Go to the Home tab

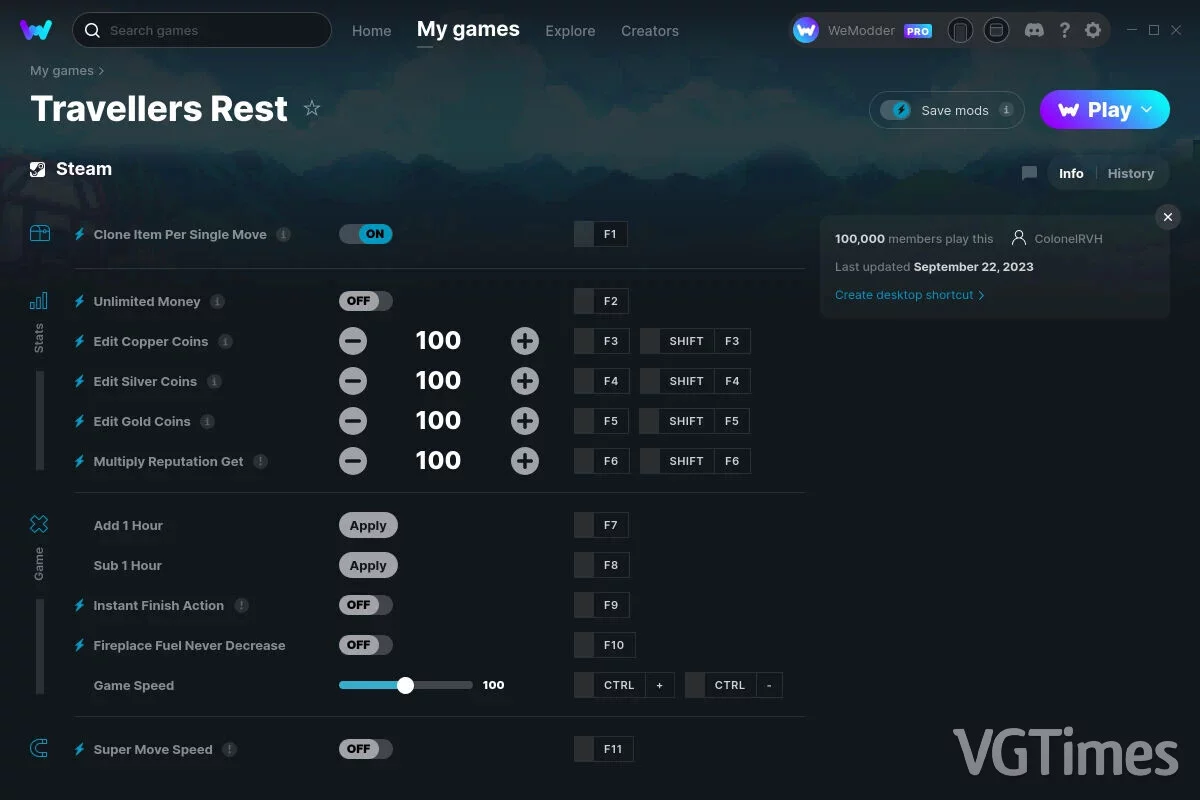click(372, 31)
